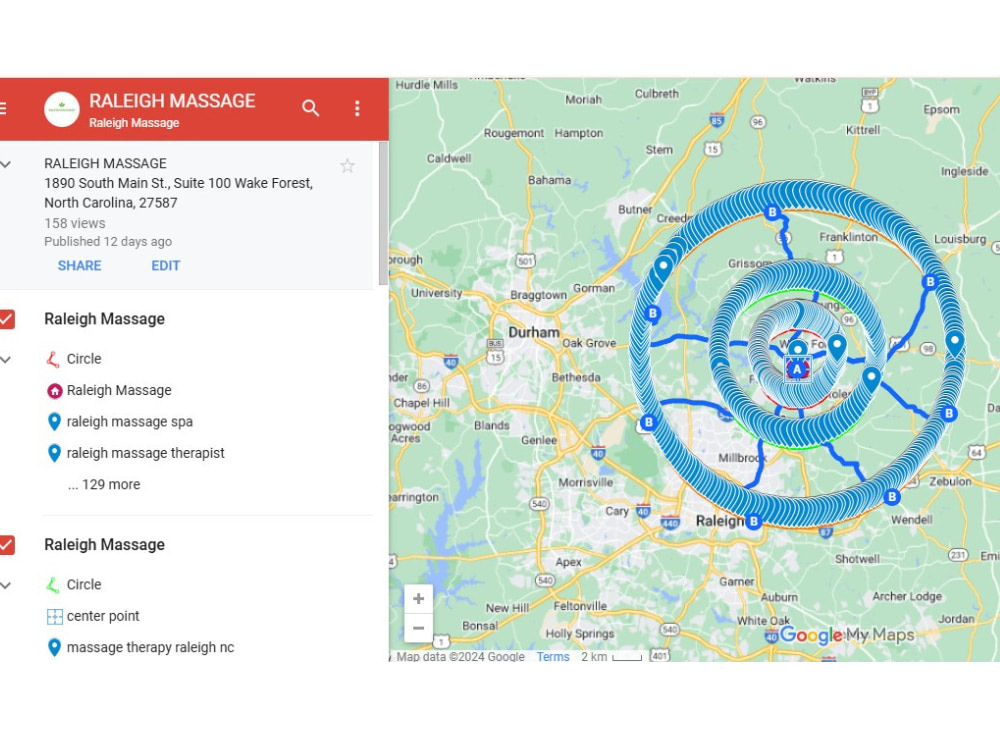1000x750 pixels.
Task: Click the B marker near Louisburg
Action: pos(930,281)
